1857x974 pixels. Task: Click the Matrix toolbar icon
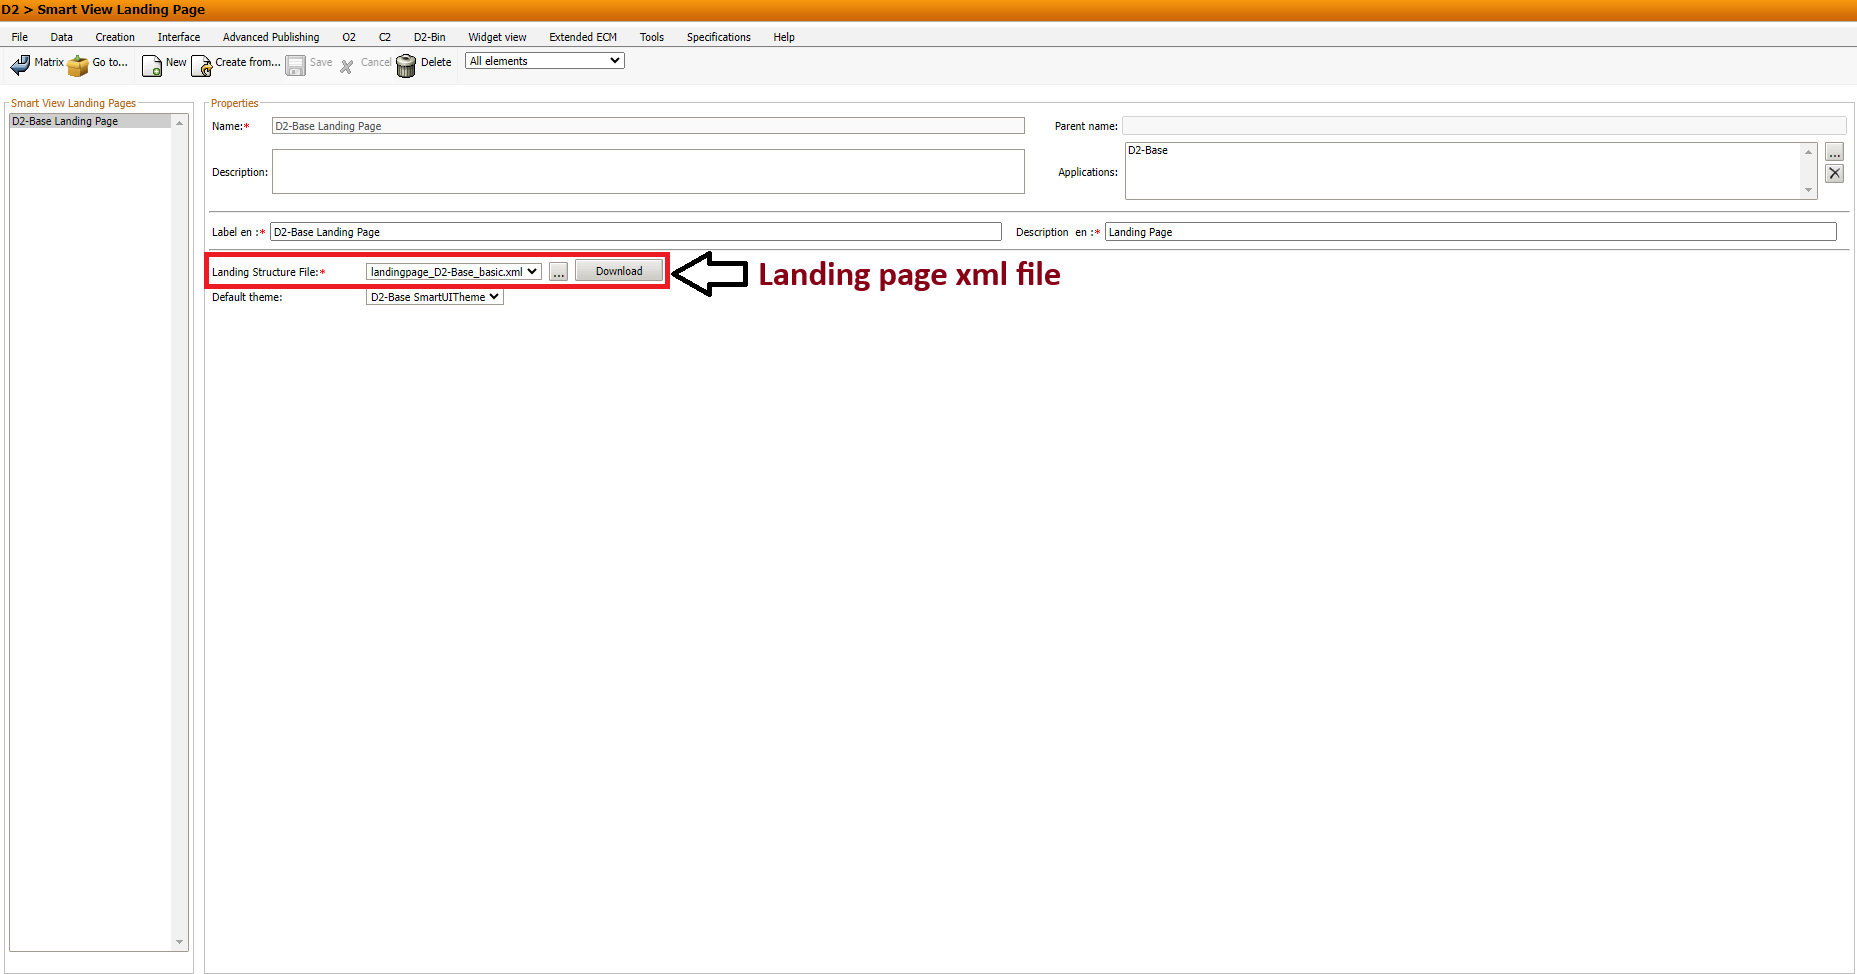20,65
